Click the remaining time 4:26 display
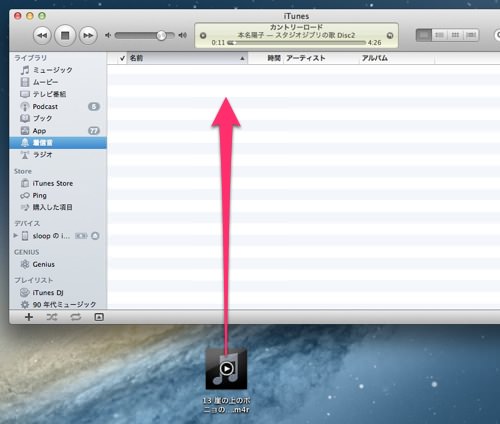500x424 pixels. click(x=375, y=43)
